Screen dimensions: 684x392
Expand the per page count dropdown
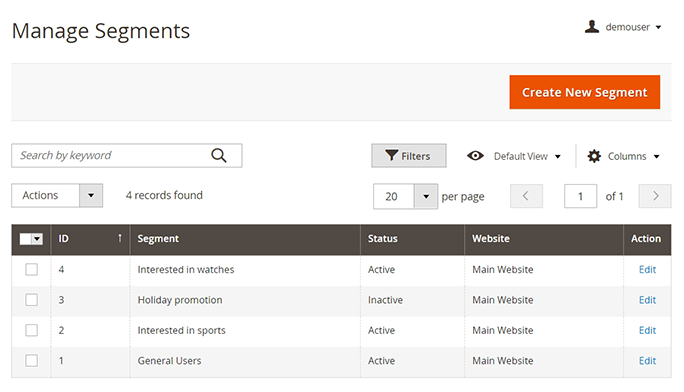pyautogui.click(x=426, y=196)
